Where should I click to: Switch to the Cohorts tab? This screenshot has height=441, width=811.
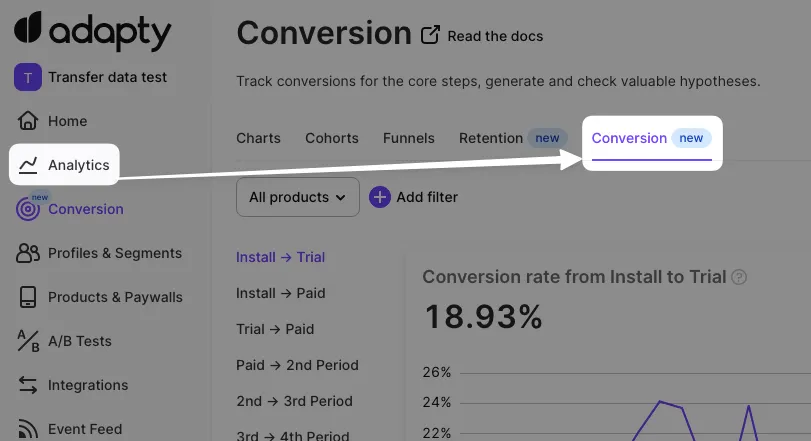click(331, 138)
